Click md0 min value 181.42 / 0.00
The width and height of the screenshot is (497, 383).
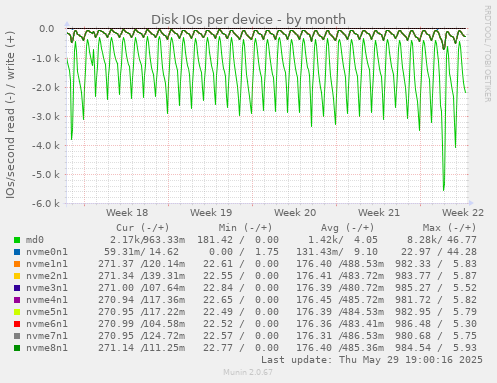[238, 240]
